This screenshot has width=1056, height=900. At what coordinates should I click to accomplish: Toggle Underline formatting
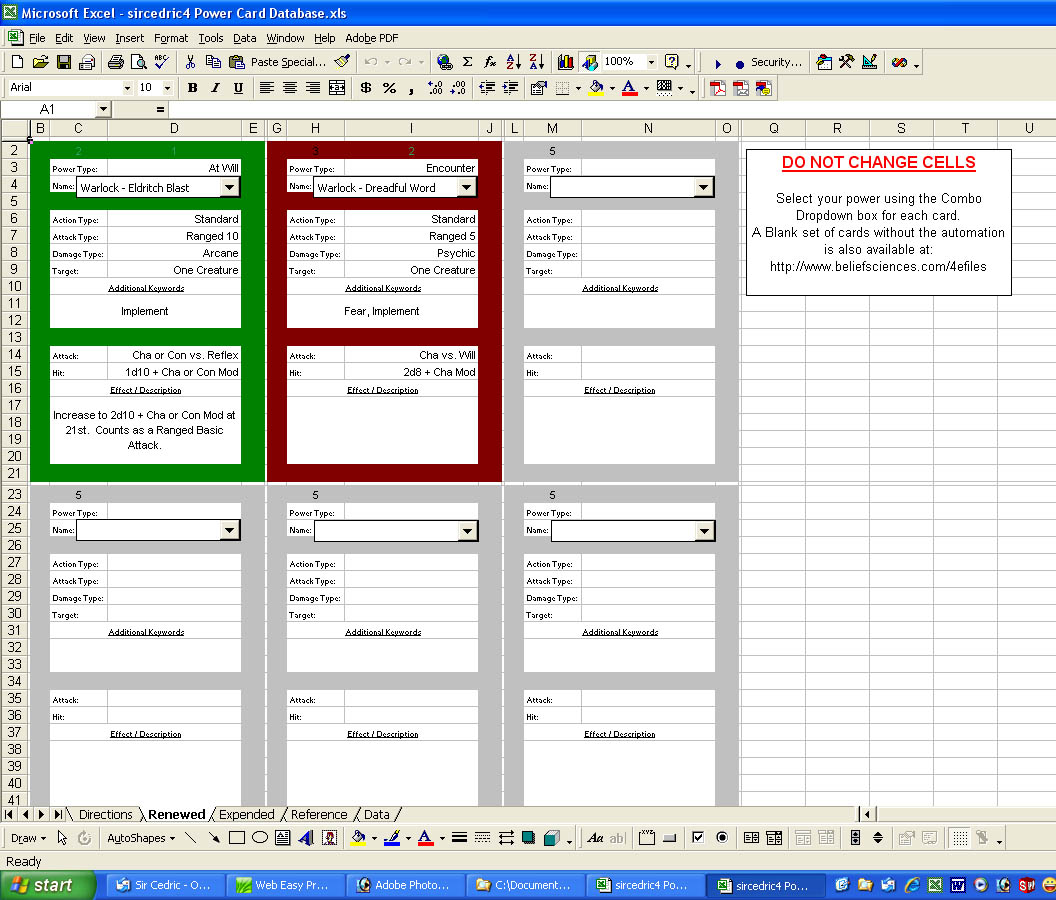click(238, 88)
